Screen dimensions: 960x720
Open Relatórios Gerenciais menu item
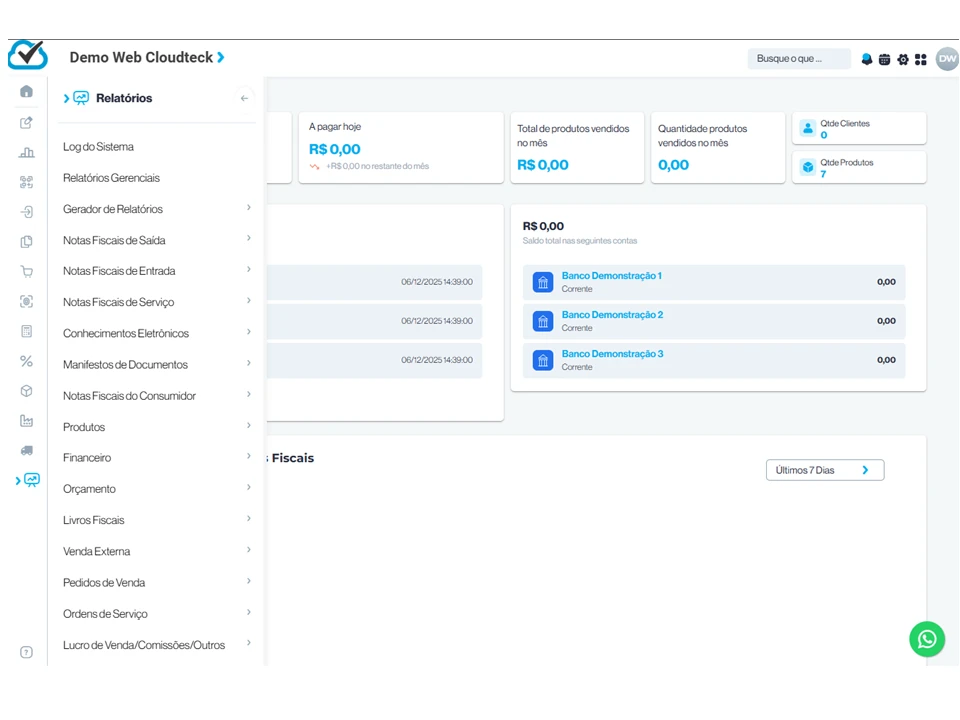(111, 178)
